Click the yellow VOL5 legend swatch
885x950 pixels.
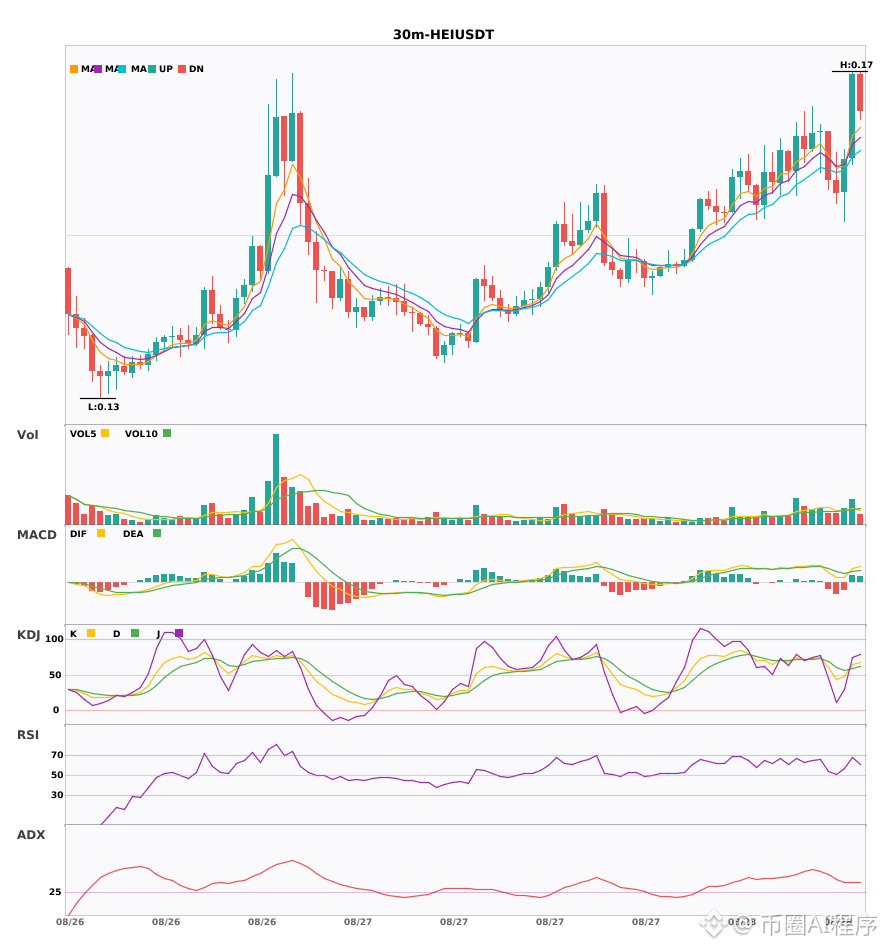click(105, 433)
